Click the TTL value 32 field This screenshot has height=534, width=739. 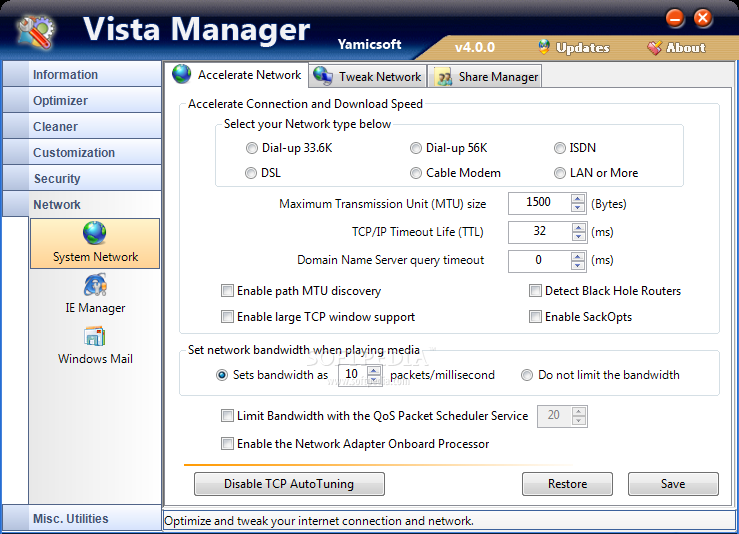pos(540,232)
